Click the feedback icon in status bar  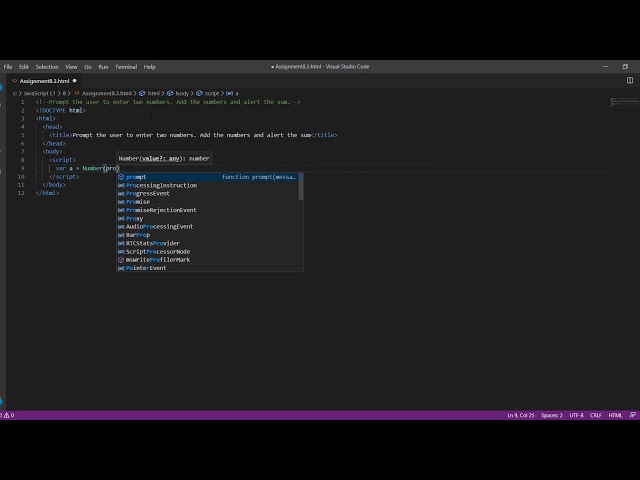[x=632, y=415]
